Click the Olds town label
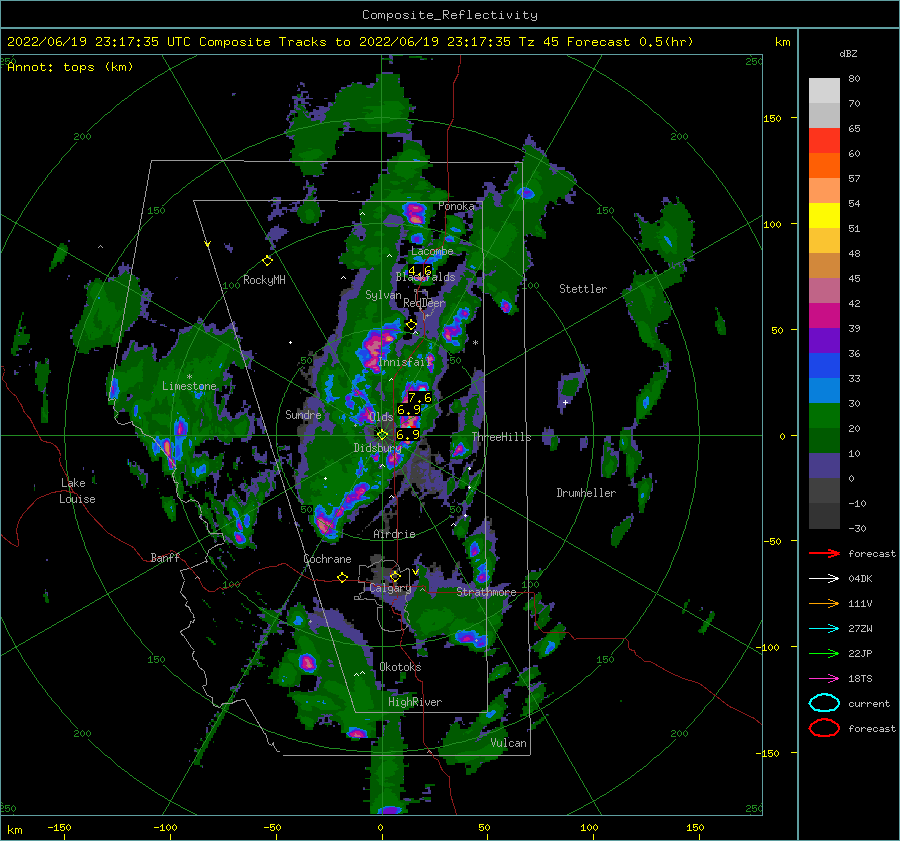 (381, 417)
